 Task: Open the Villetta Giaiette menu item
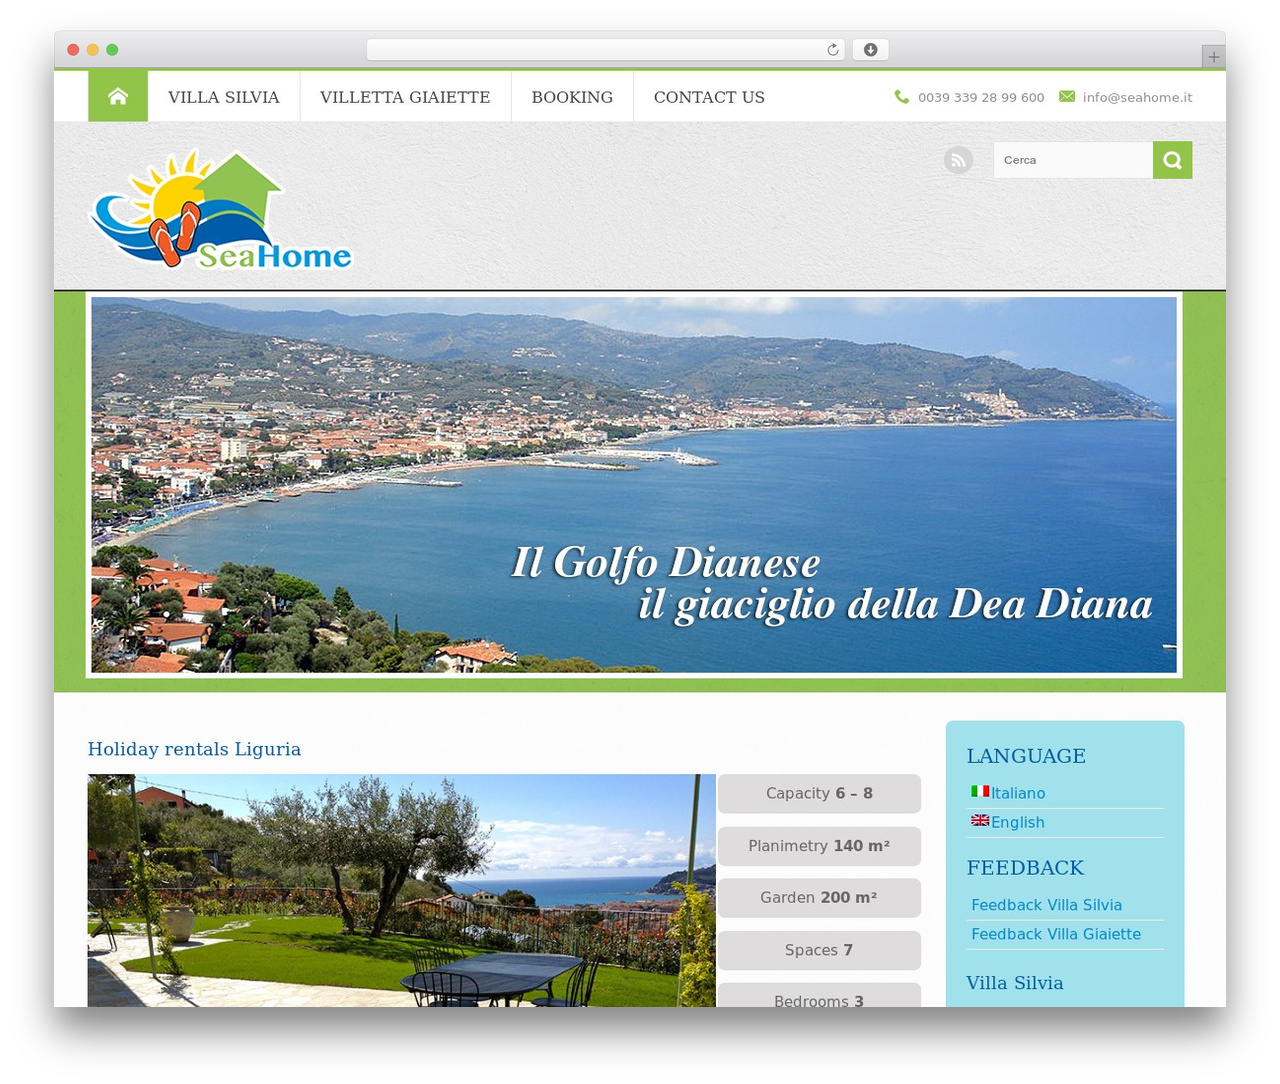(405, 97)
